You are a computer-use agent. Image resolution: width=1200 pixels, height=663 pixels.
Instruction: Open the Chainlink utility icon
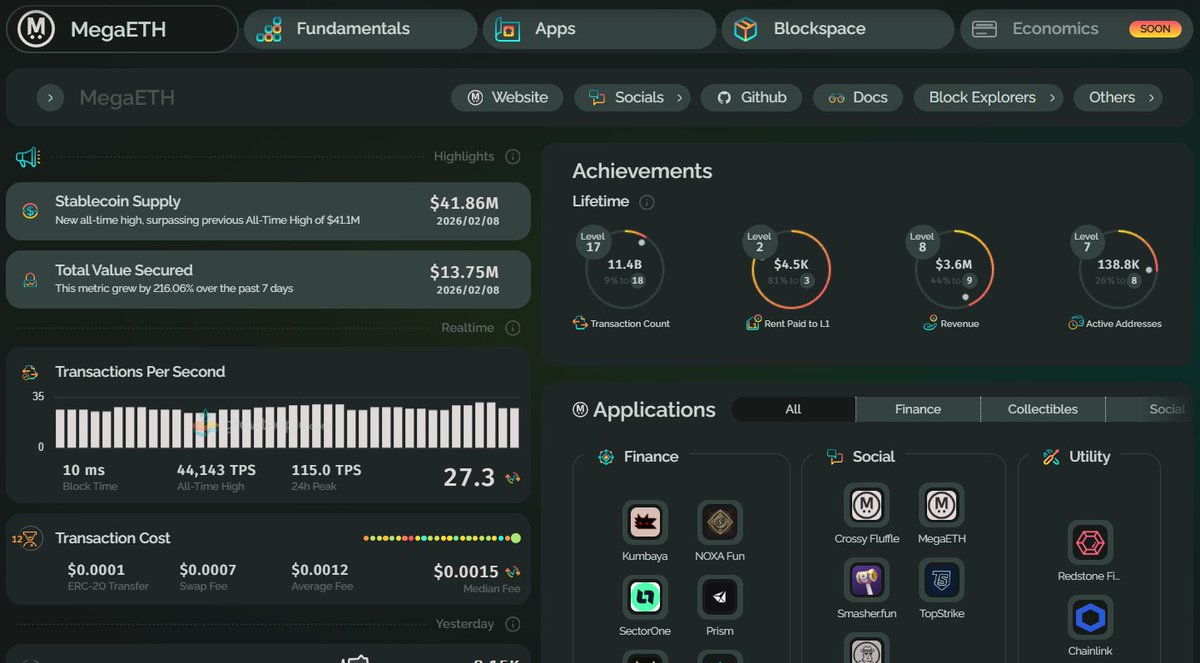pos(1090,619)
